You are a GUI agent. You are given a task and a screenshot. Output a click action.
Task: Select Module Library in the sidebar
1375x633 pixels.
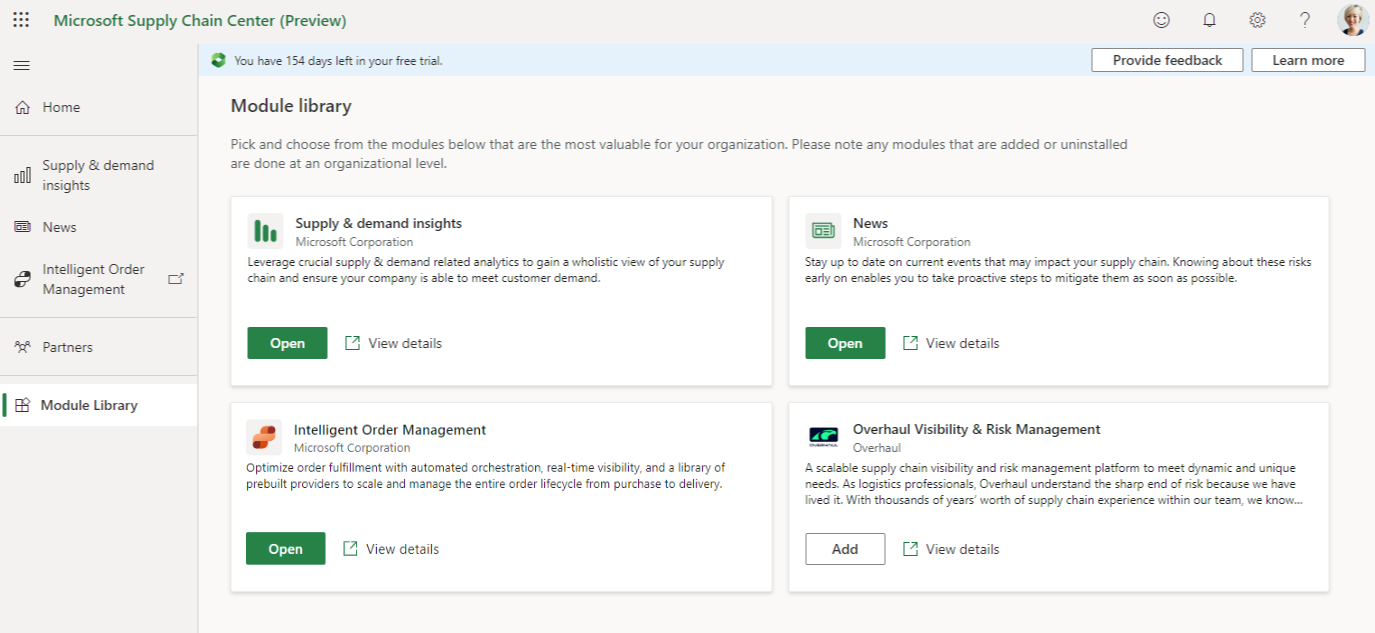tap(98, 405)
